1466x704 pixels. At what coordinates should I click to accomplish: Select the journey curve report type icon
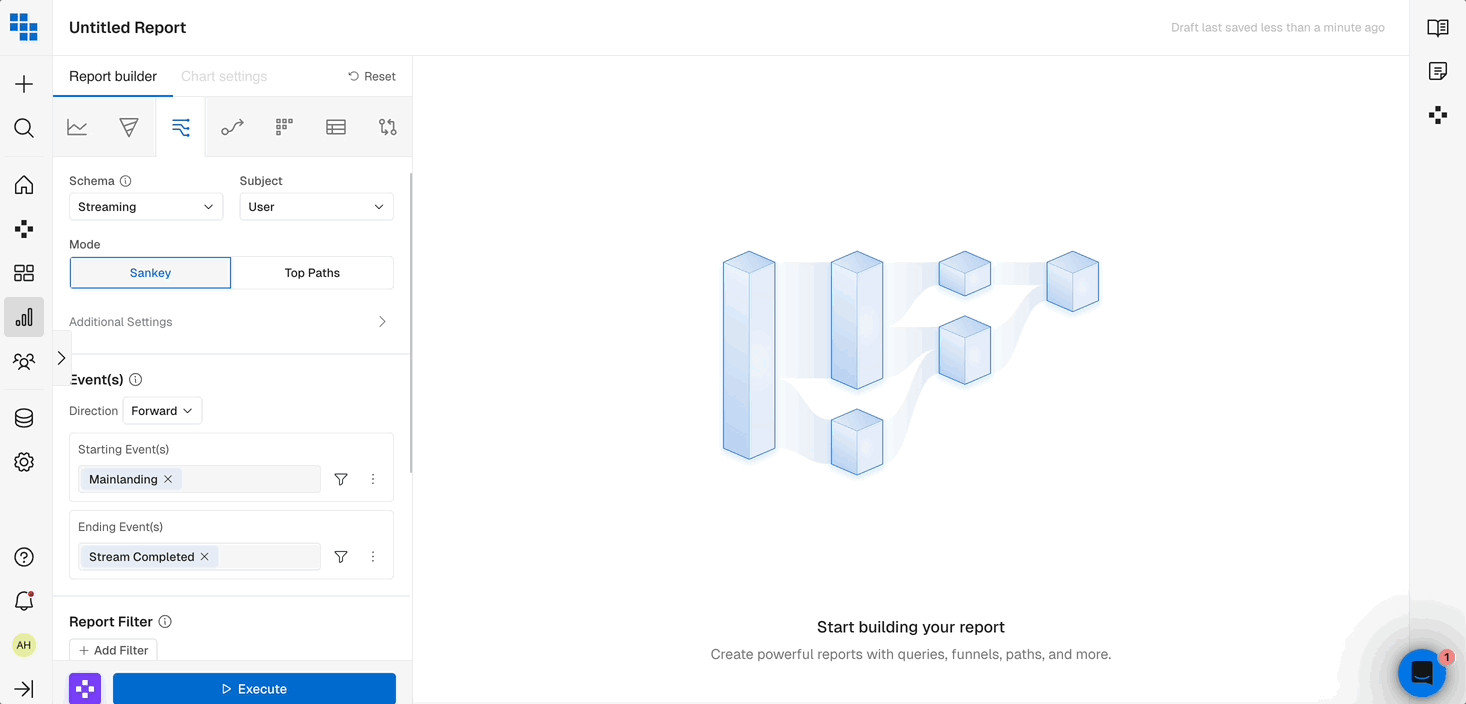tap(232, 127)
